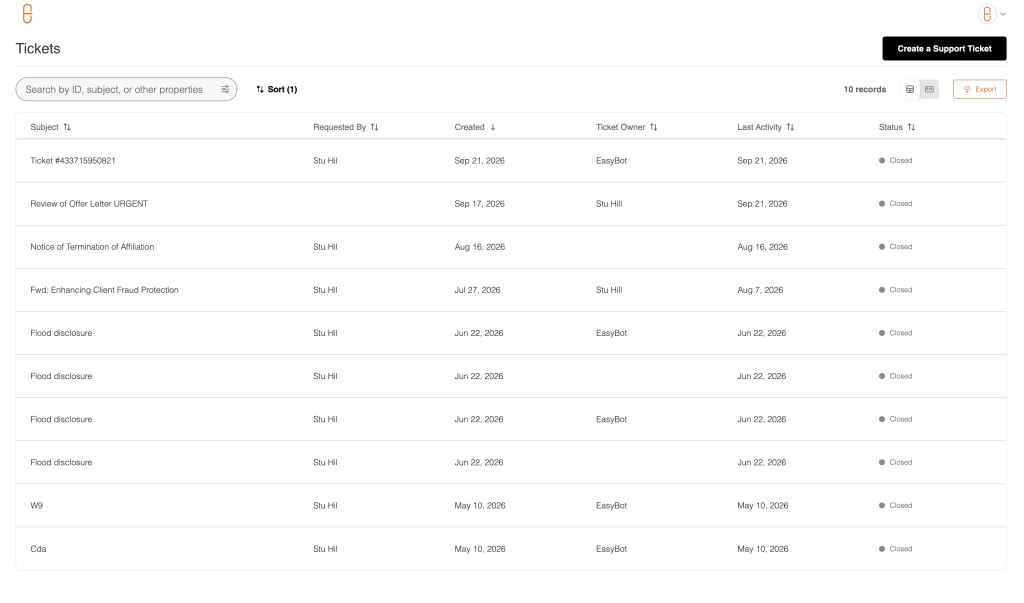Focus the ticket search input field
This screenshot has height=603, width=1024.
point(126,90)
